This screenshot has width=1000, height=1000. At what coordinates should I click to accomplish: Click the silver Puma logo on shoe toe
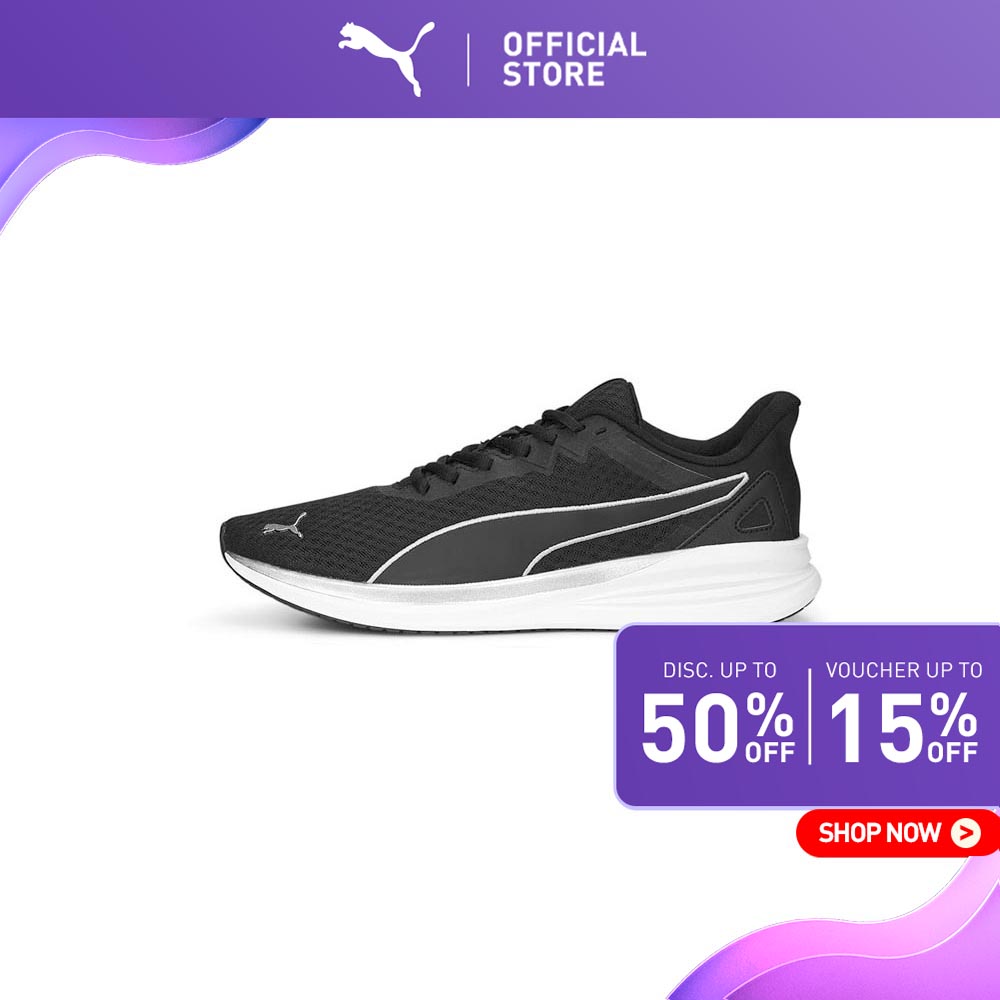[284, 525]
